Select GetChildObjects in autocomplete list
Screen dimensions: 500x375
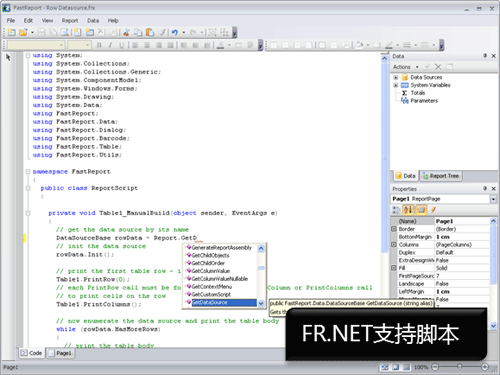coord(210,255)
